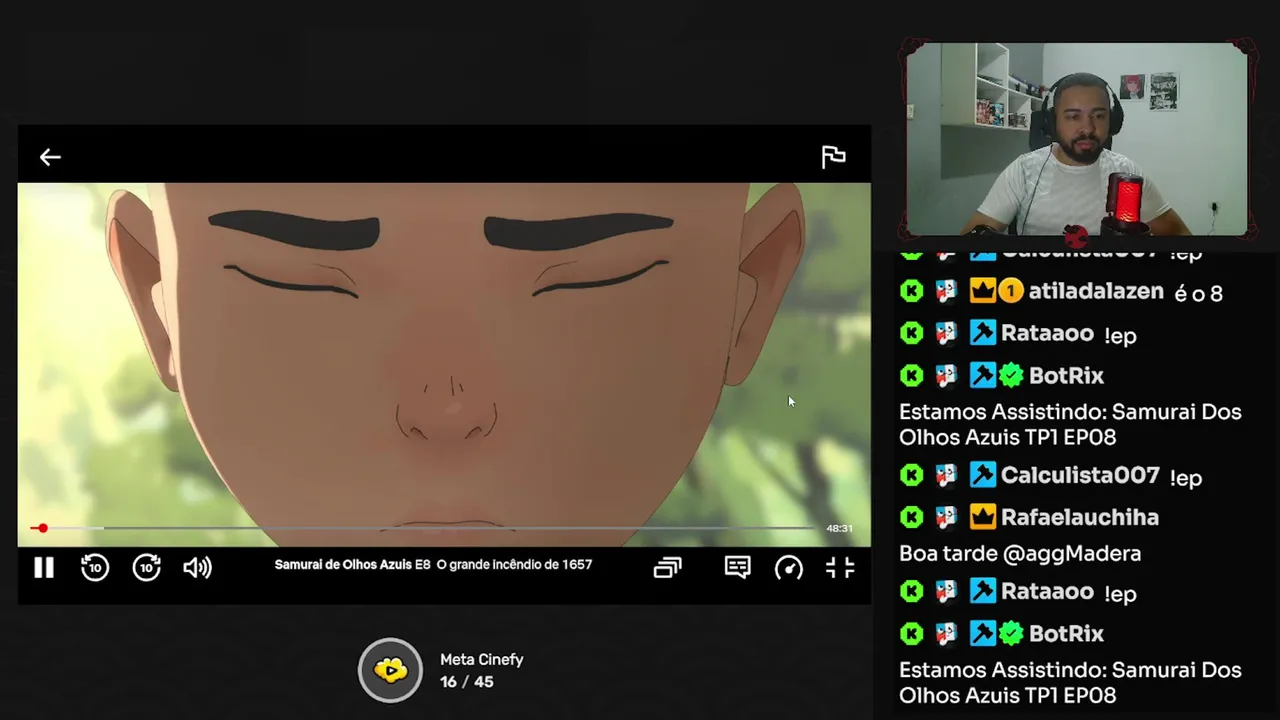The height and width of the screenshot is (720, 1280).
Task: Click the episode title 'O grande incêndio de 1657'
Action: 514,564
